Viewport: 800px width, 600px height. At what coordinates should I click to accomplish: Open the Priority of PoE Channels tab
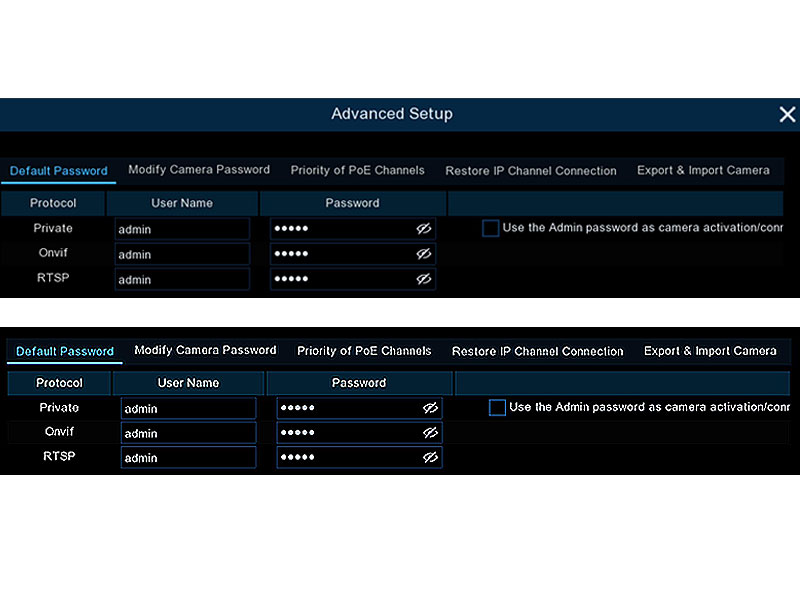356,170
